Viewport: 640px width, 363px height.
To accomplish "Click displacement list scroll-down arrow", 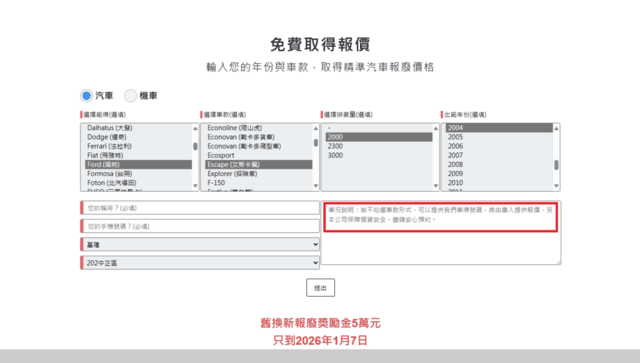I will point(436,186).
